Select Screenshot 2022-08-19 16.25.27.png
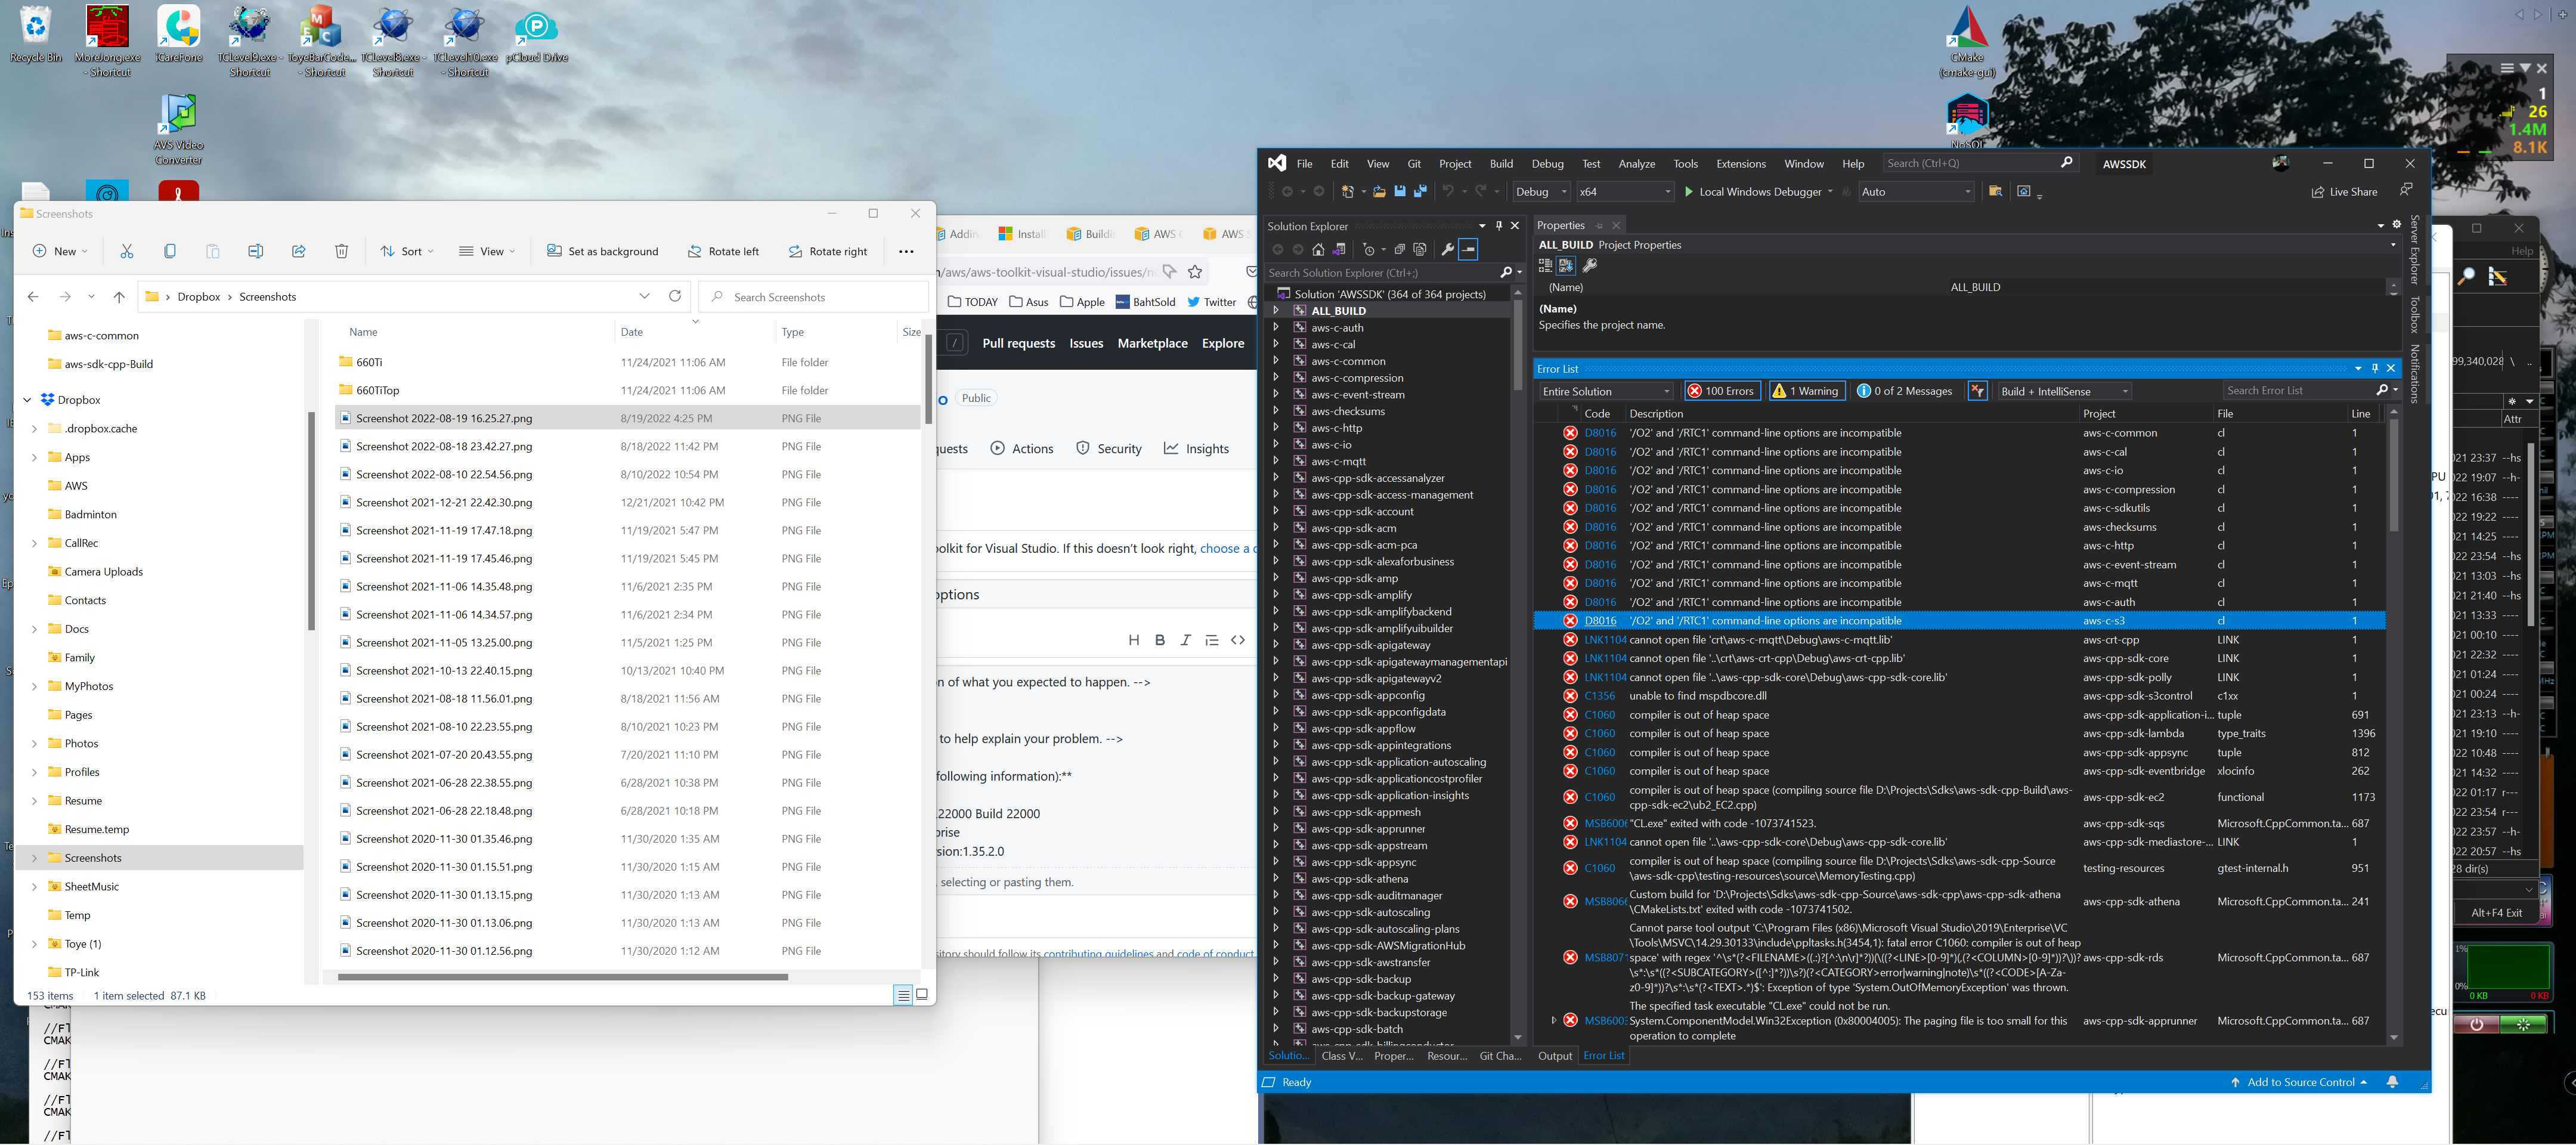 point(445,418)
